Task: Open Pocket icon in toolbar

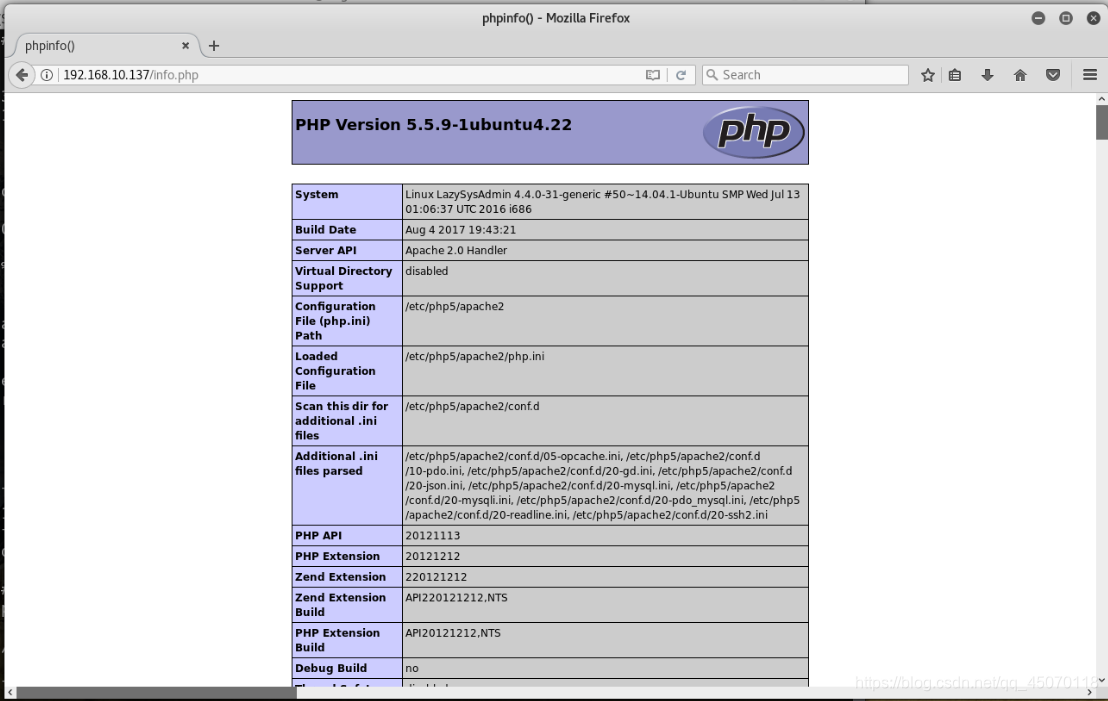Action: (1053, 75)
